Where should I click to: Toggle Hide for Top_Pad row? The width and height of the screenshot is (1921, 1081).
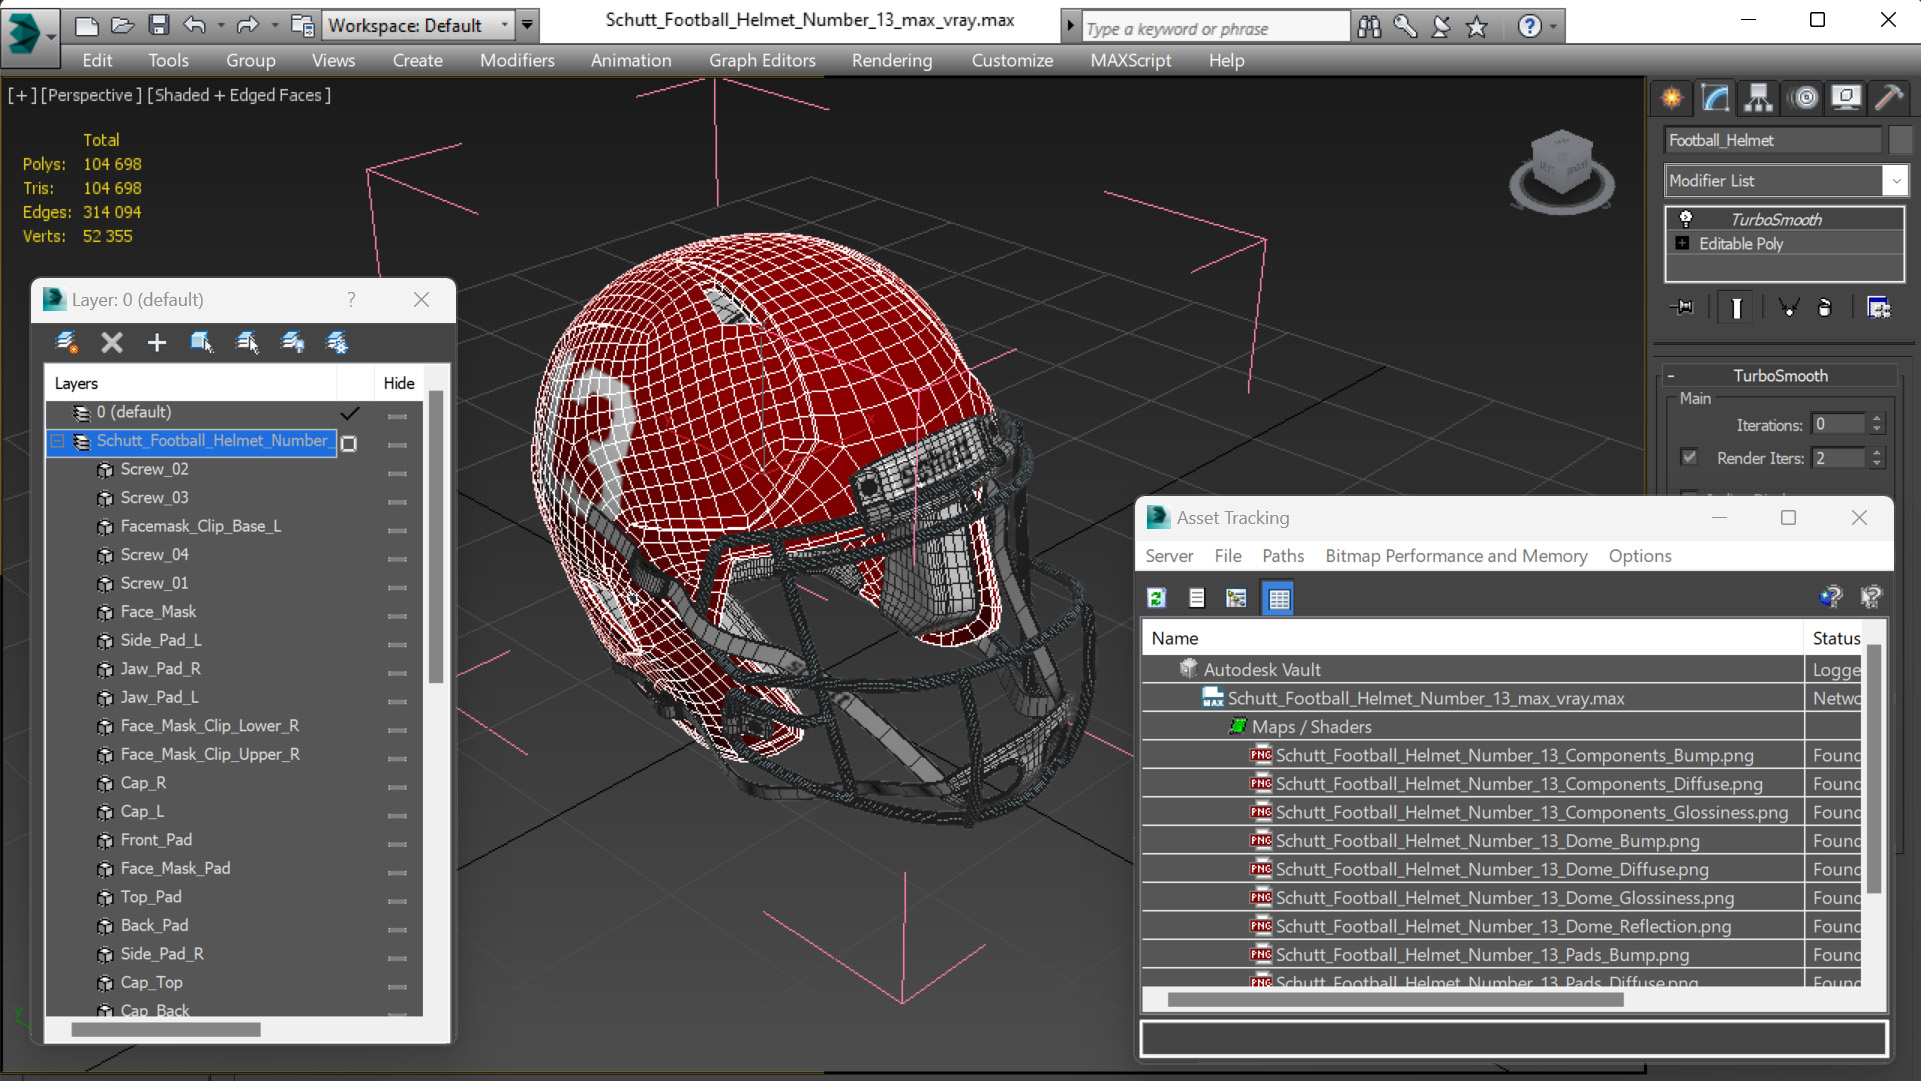click(398, 899)
